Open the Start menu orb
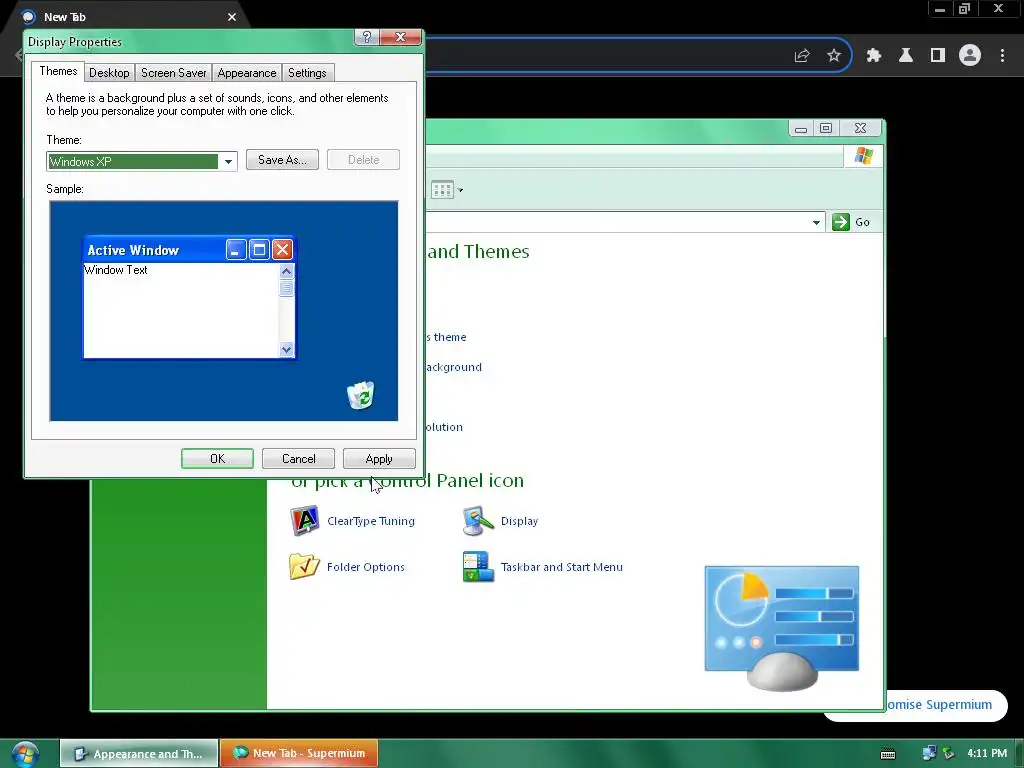 [25, 754]
